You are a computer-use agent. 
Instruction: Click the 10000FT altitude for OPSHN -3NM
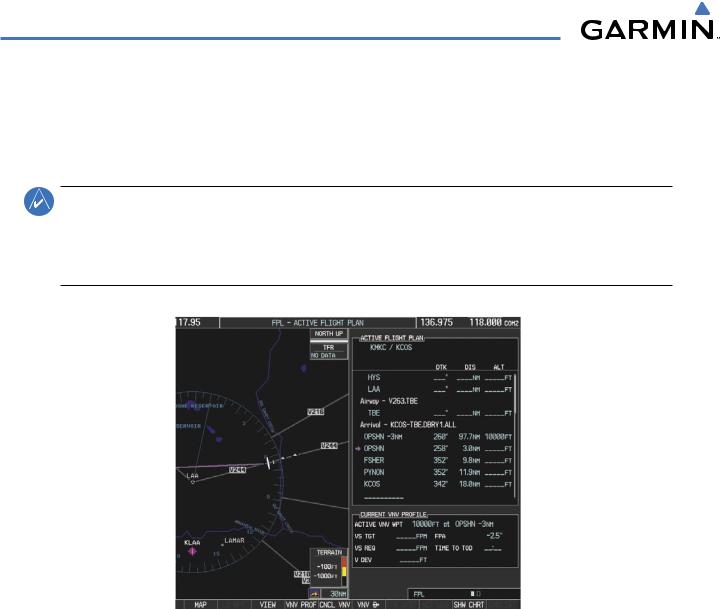(498, 437)
